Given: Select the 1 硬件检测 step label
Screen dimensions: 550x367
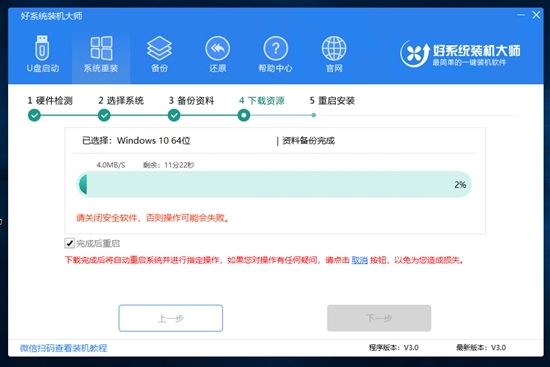Looking at the screenshot, I should pos(50,101).
